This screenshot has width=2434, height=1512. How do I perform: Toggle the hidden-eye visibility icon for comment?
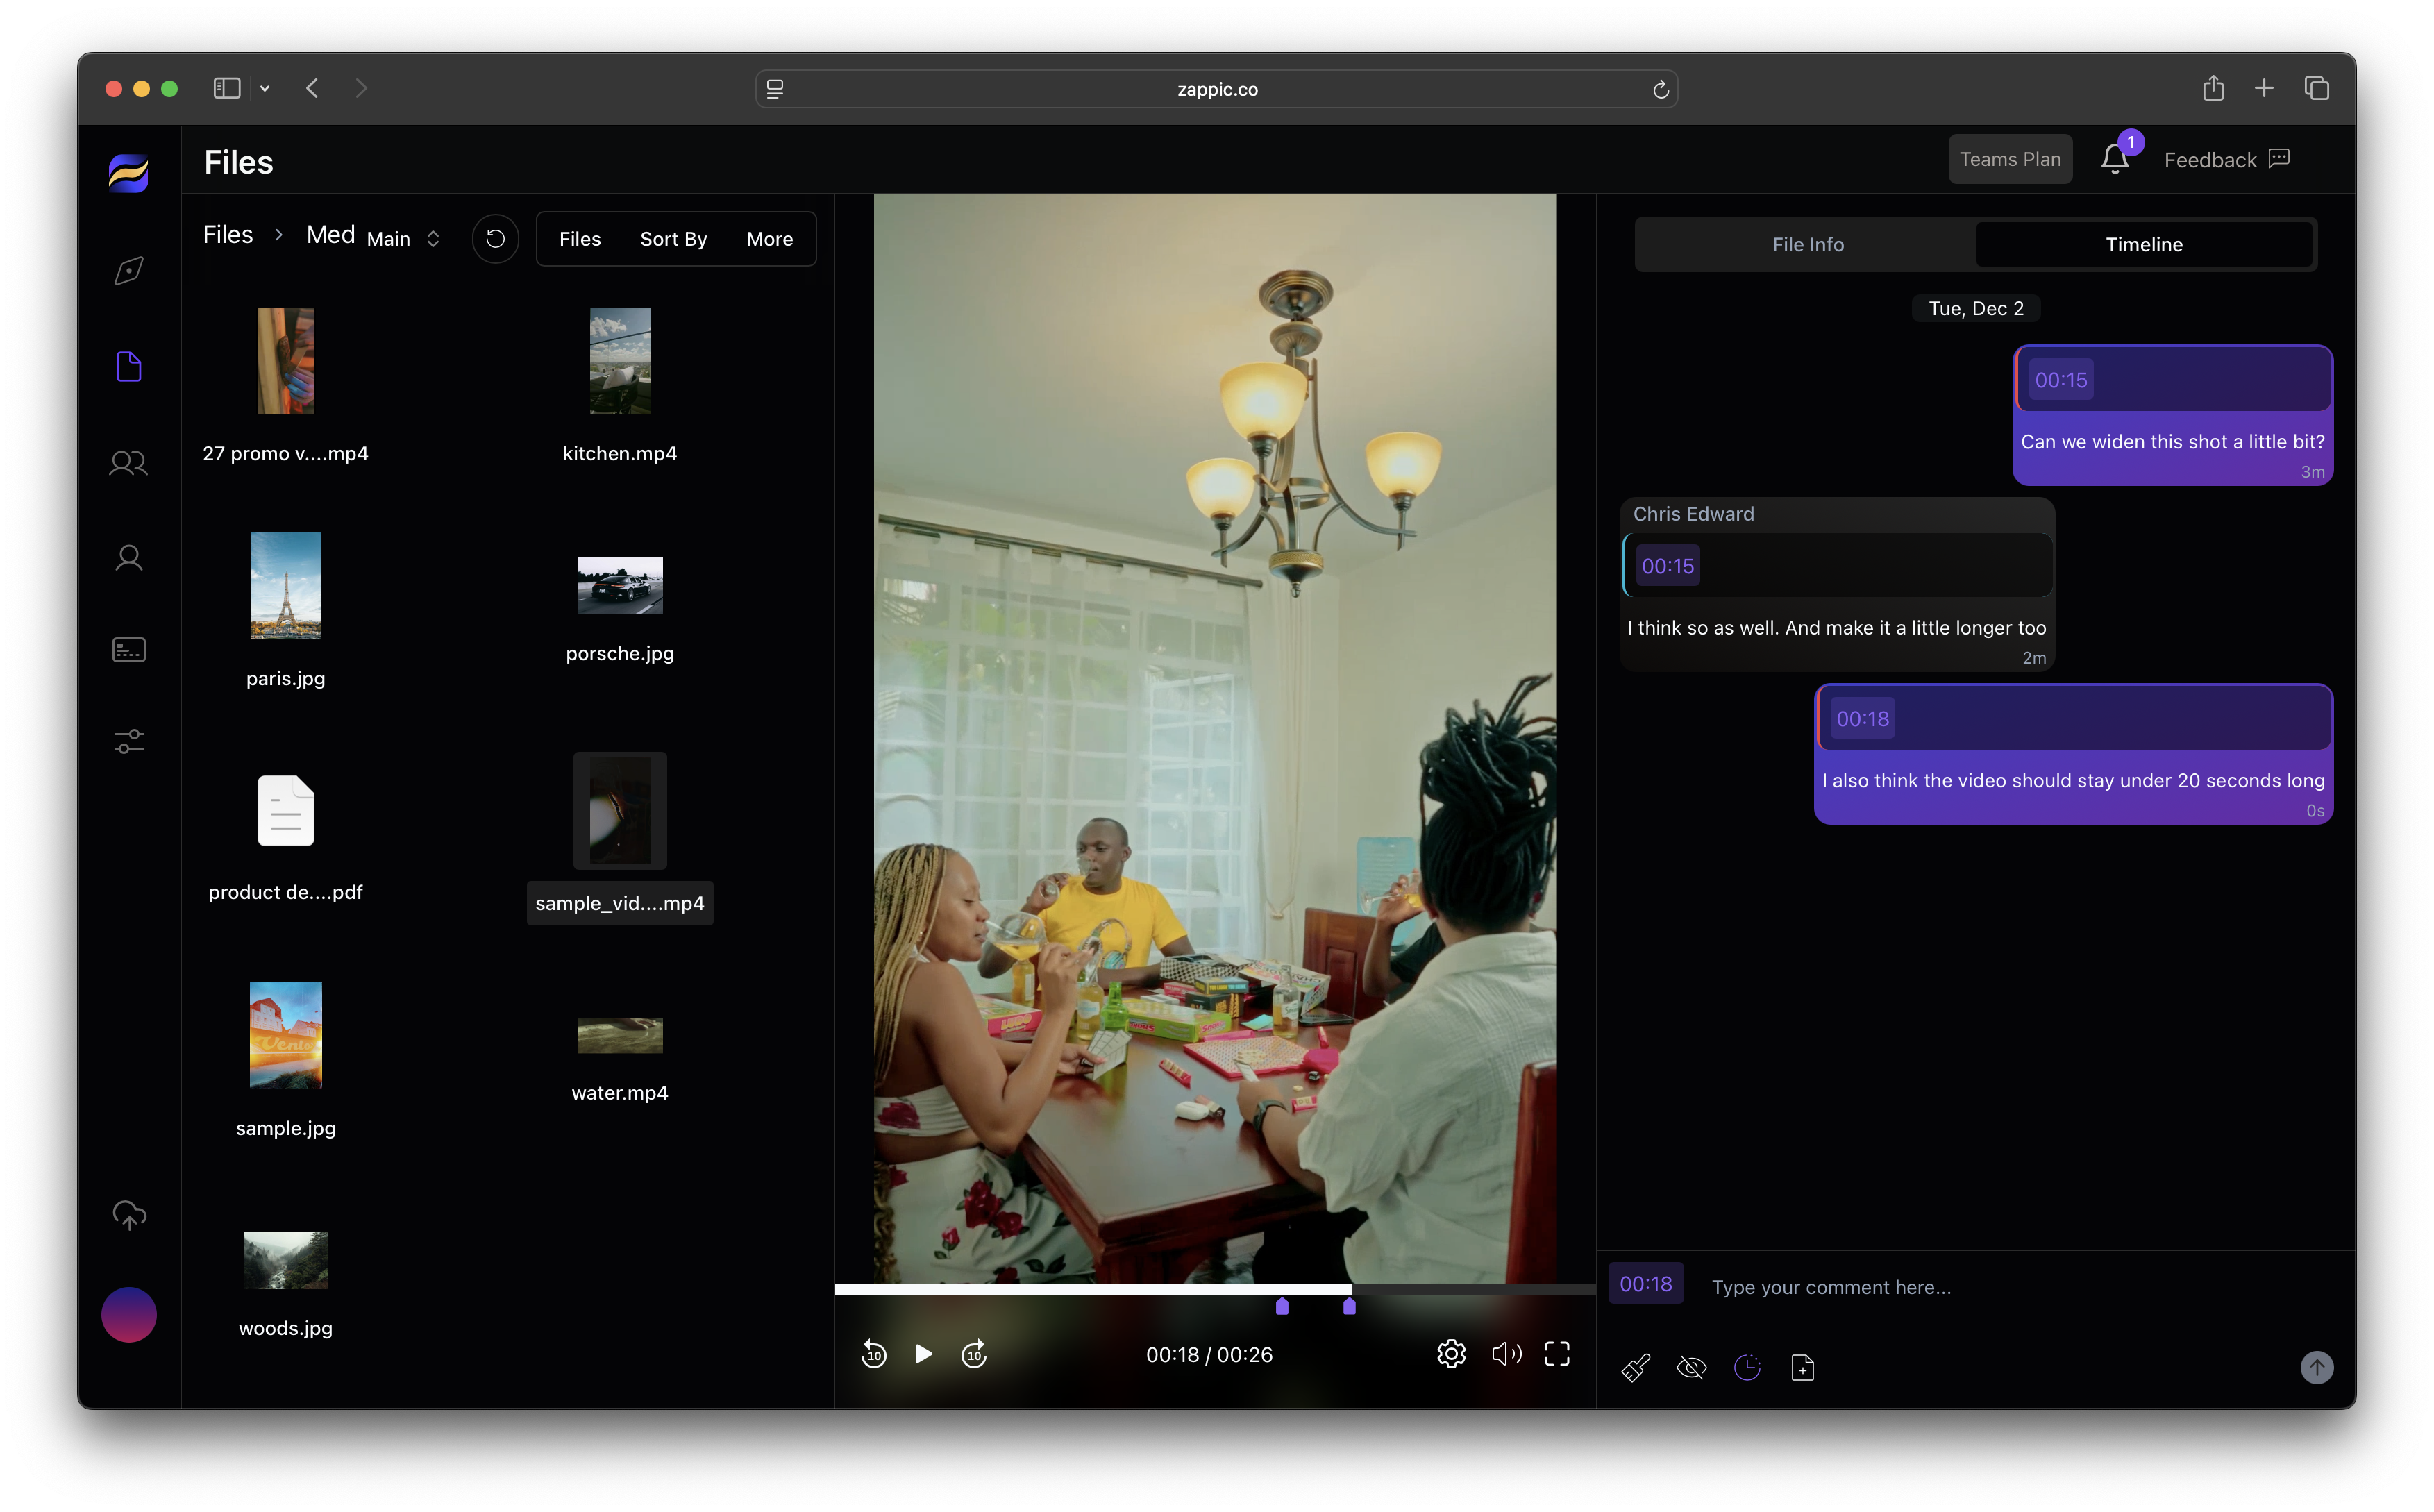point(1691,1367)
